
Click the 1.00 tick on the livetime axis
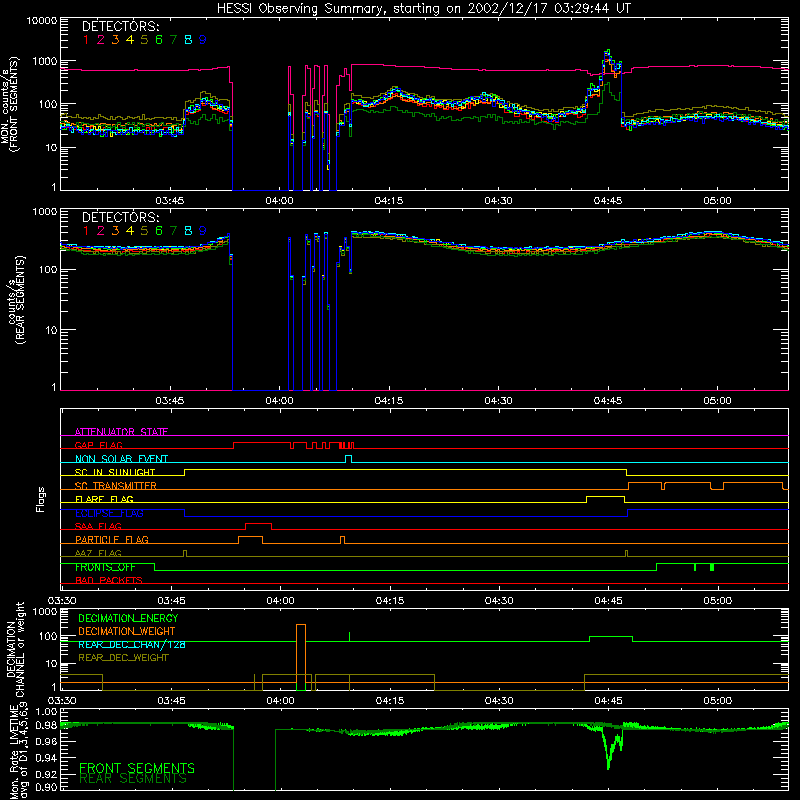pyautogui.click(x=46, y=711)
